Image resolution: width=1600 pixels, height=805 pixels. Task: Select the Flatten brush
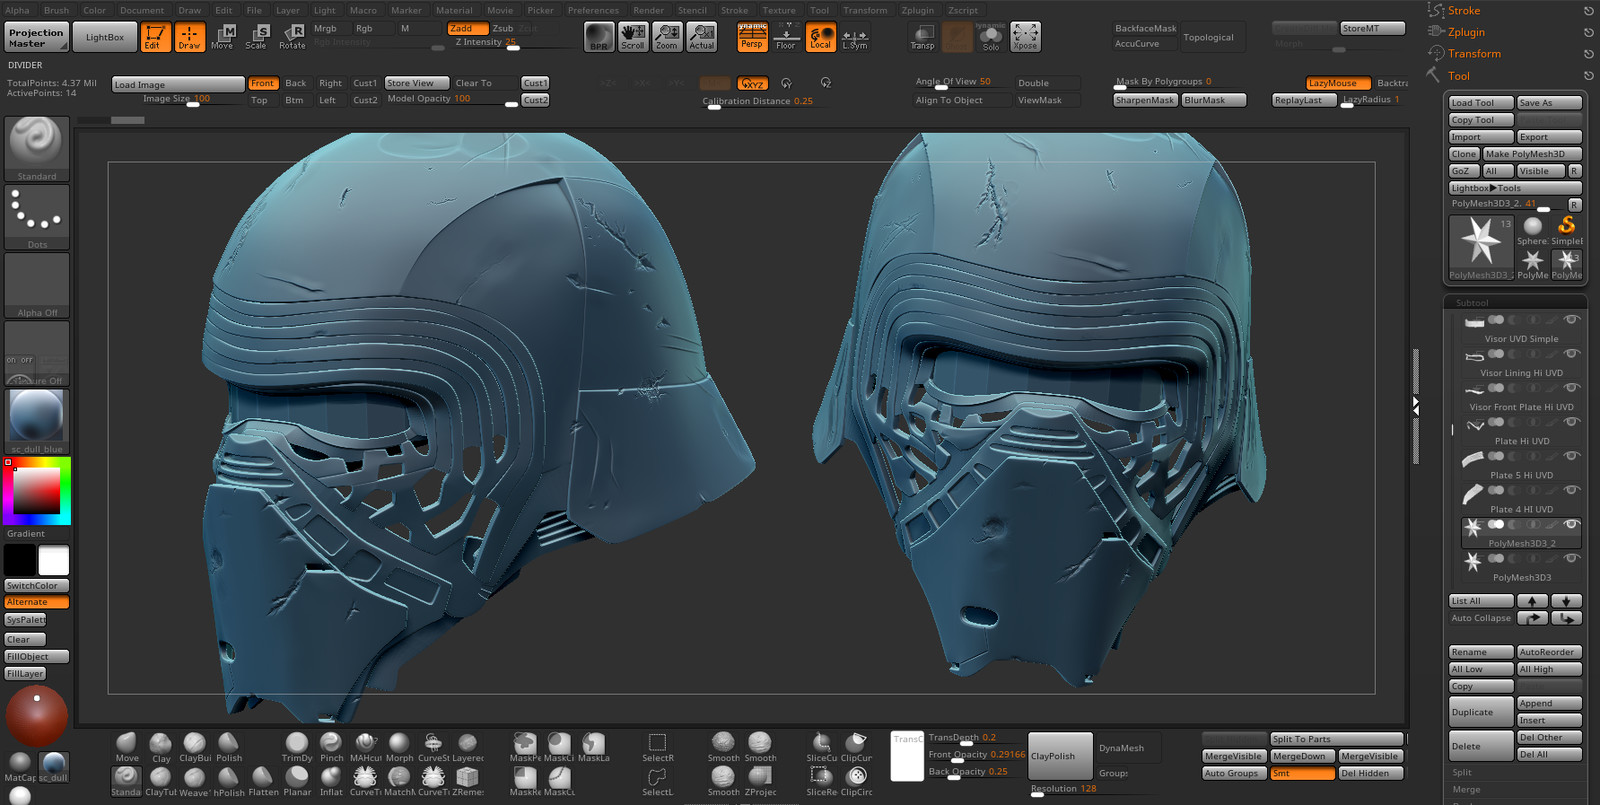pyautogui.click(x=263, y=781)
